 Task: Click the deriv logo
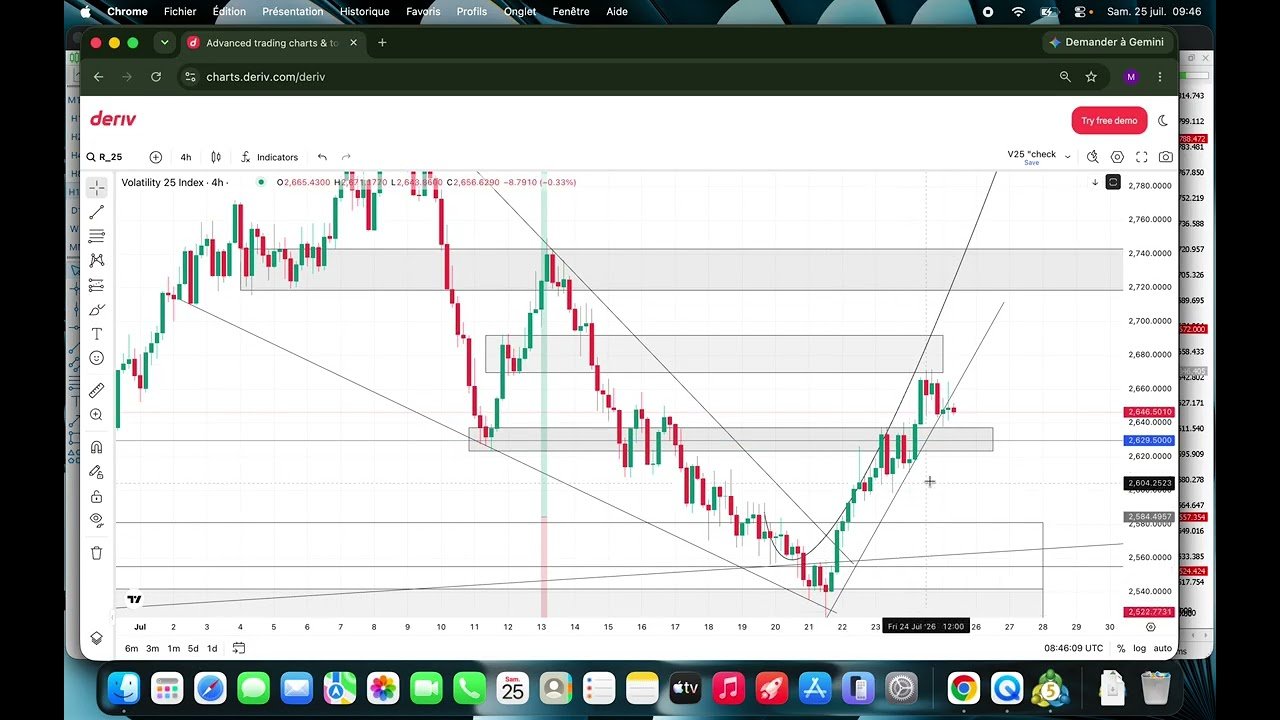click(x=113, y=119)
